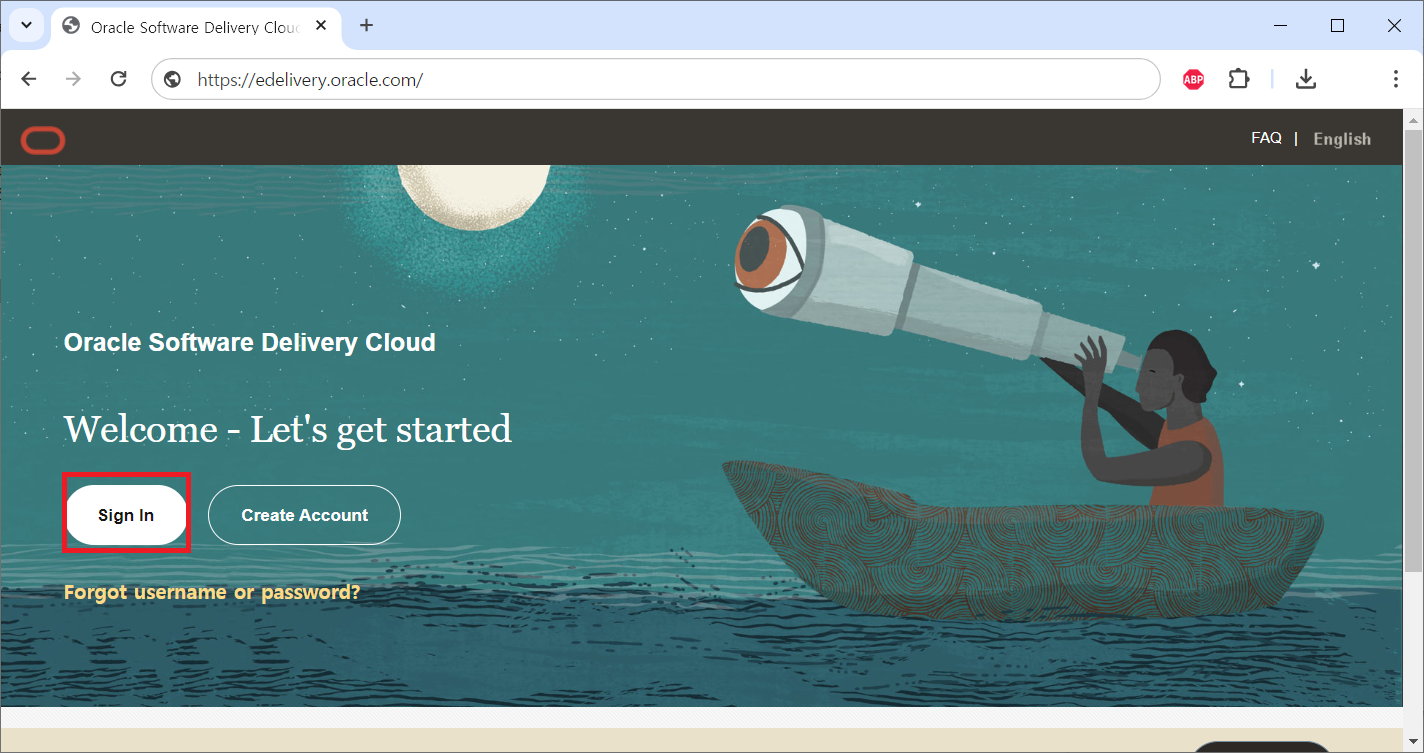Open Chrome three-dot menu
Viewport: 1424px width, 753px height.
[1395, 79]
